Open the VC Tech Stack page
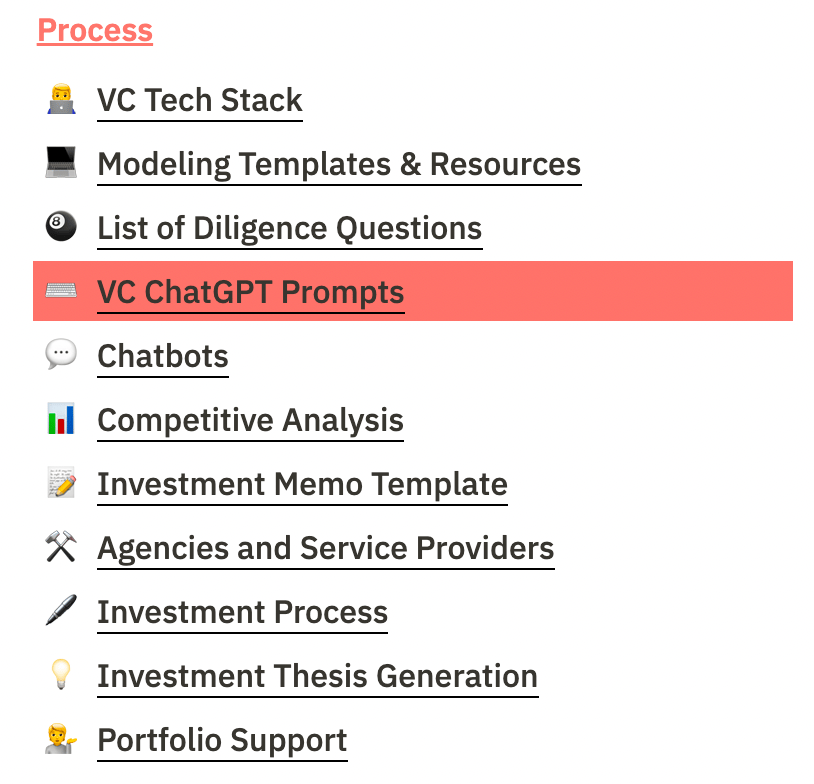The image size is (814, 784). 200,100
